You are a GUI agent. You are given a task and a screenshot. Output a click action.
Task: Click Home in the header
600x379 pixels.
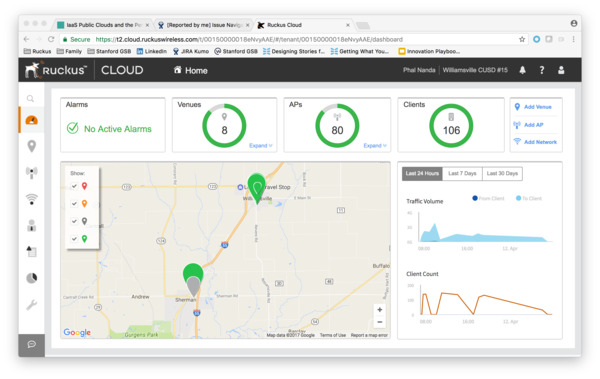(x=191, y=70)
